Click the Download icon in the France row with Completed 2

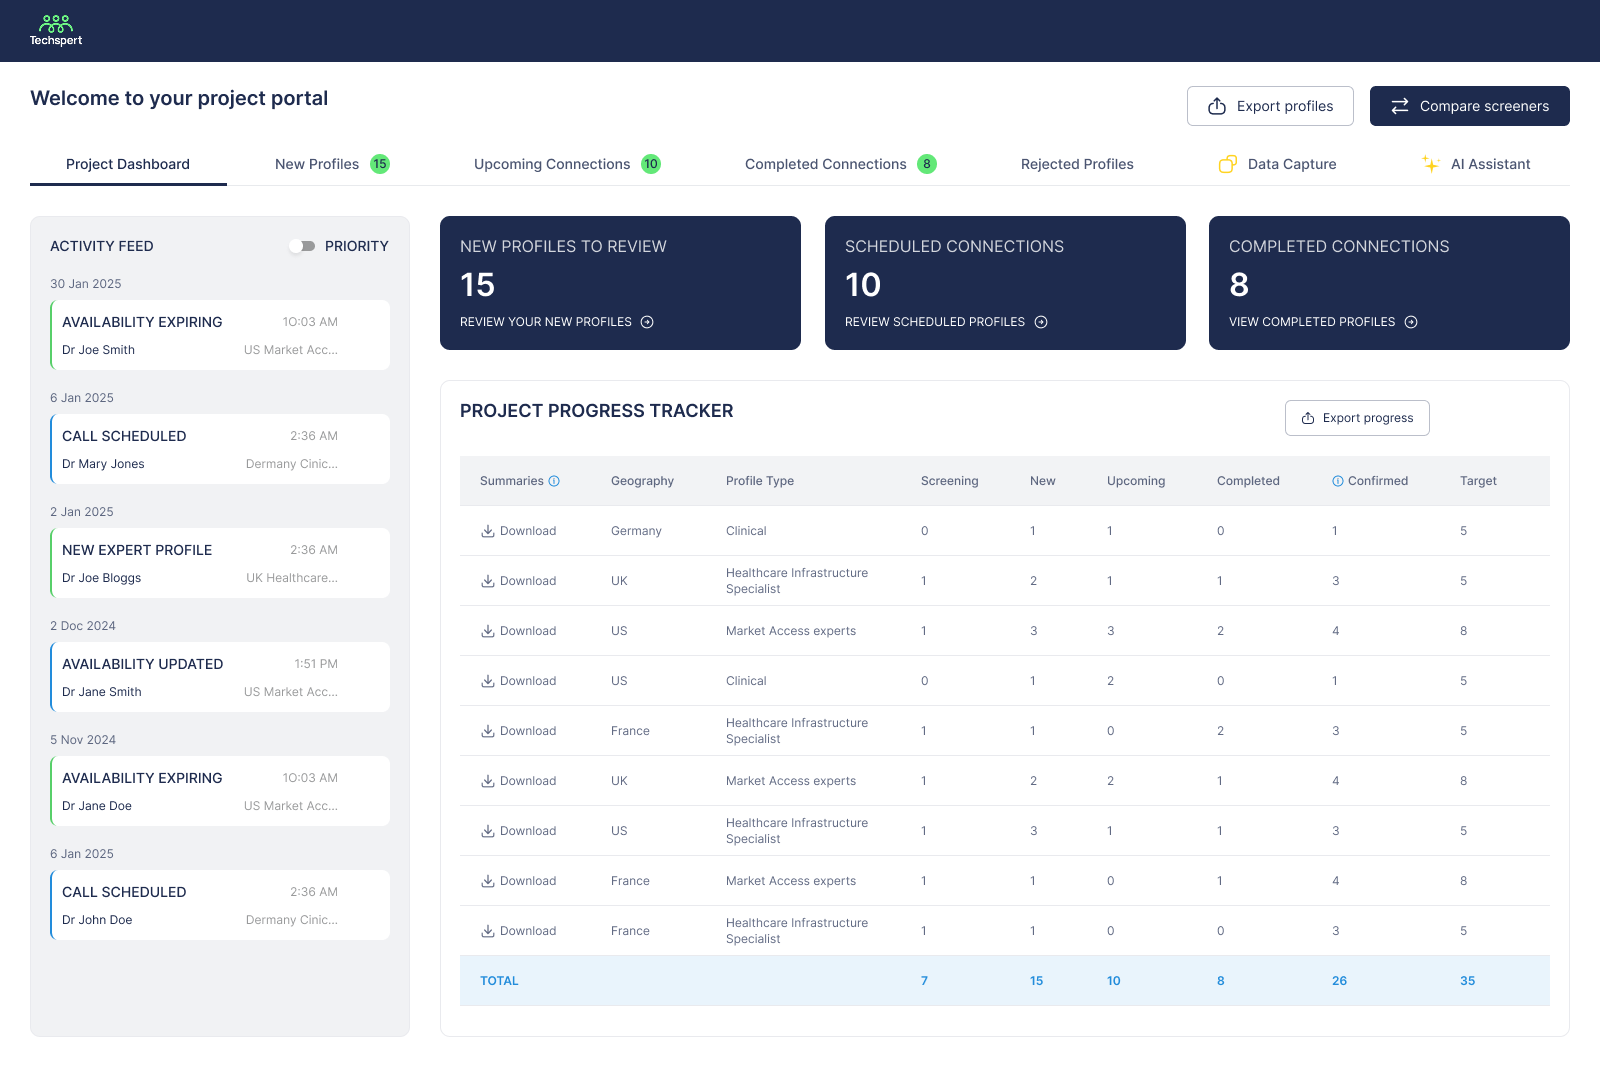point(488,731)
